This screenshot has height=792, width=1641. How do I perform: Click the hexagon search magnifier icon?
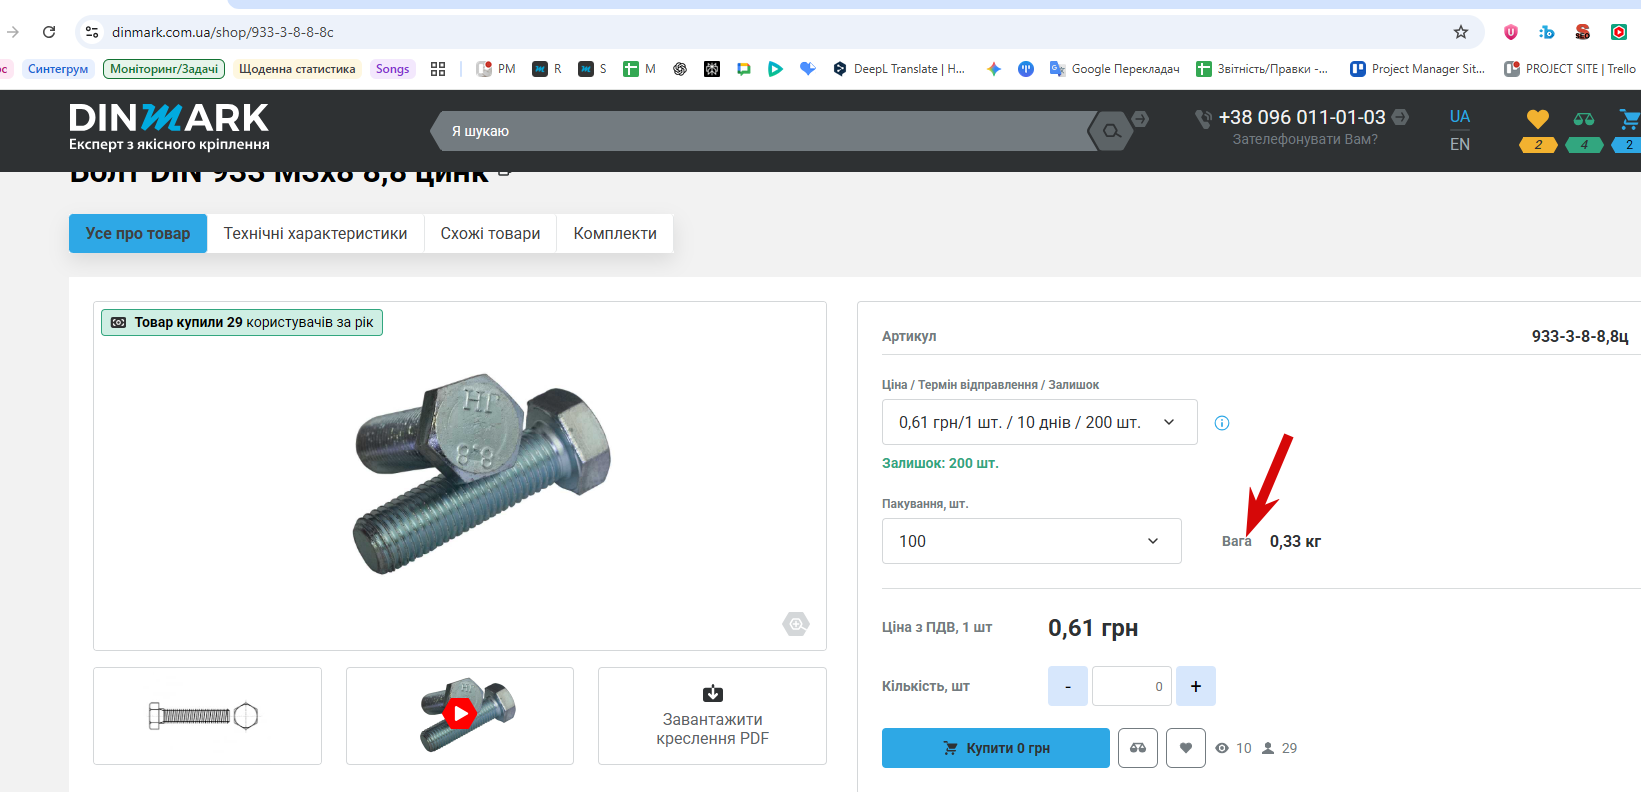[x=1111, y=131]
